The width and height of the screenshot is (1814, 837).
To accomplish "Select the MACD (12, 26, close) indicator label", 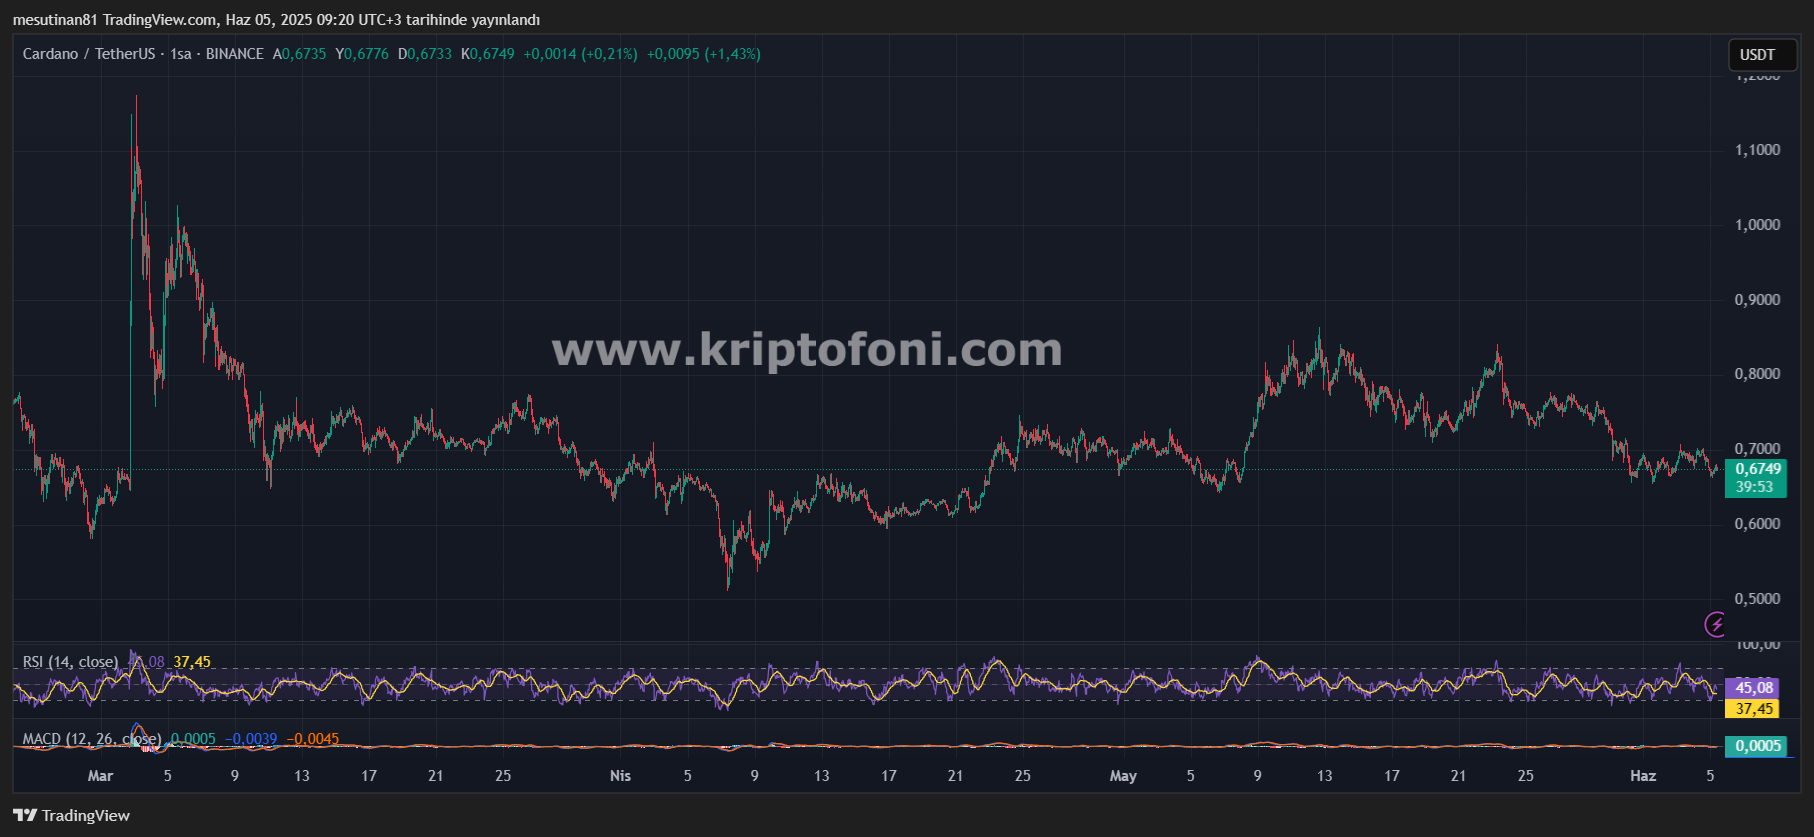I will click(x=92, y=739).
